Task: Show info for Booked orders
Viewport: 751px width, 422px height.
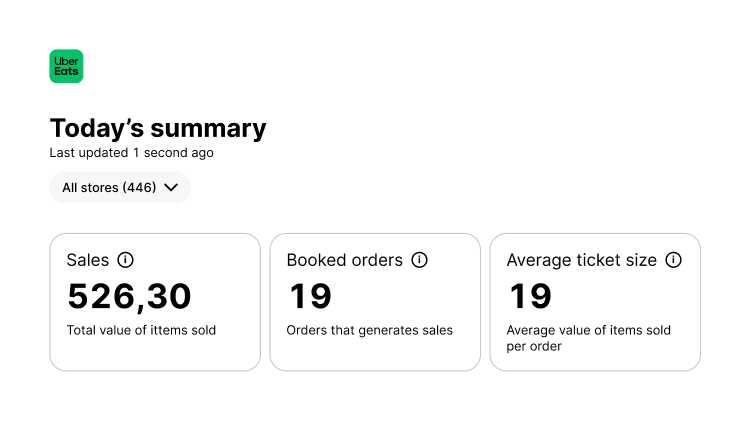Action: pyautogui.click(x=419, y=260)
